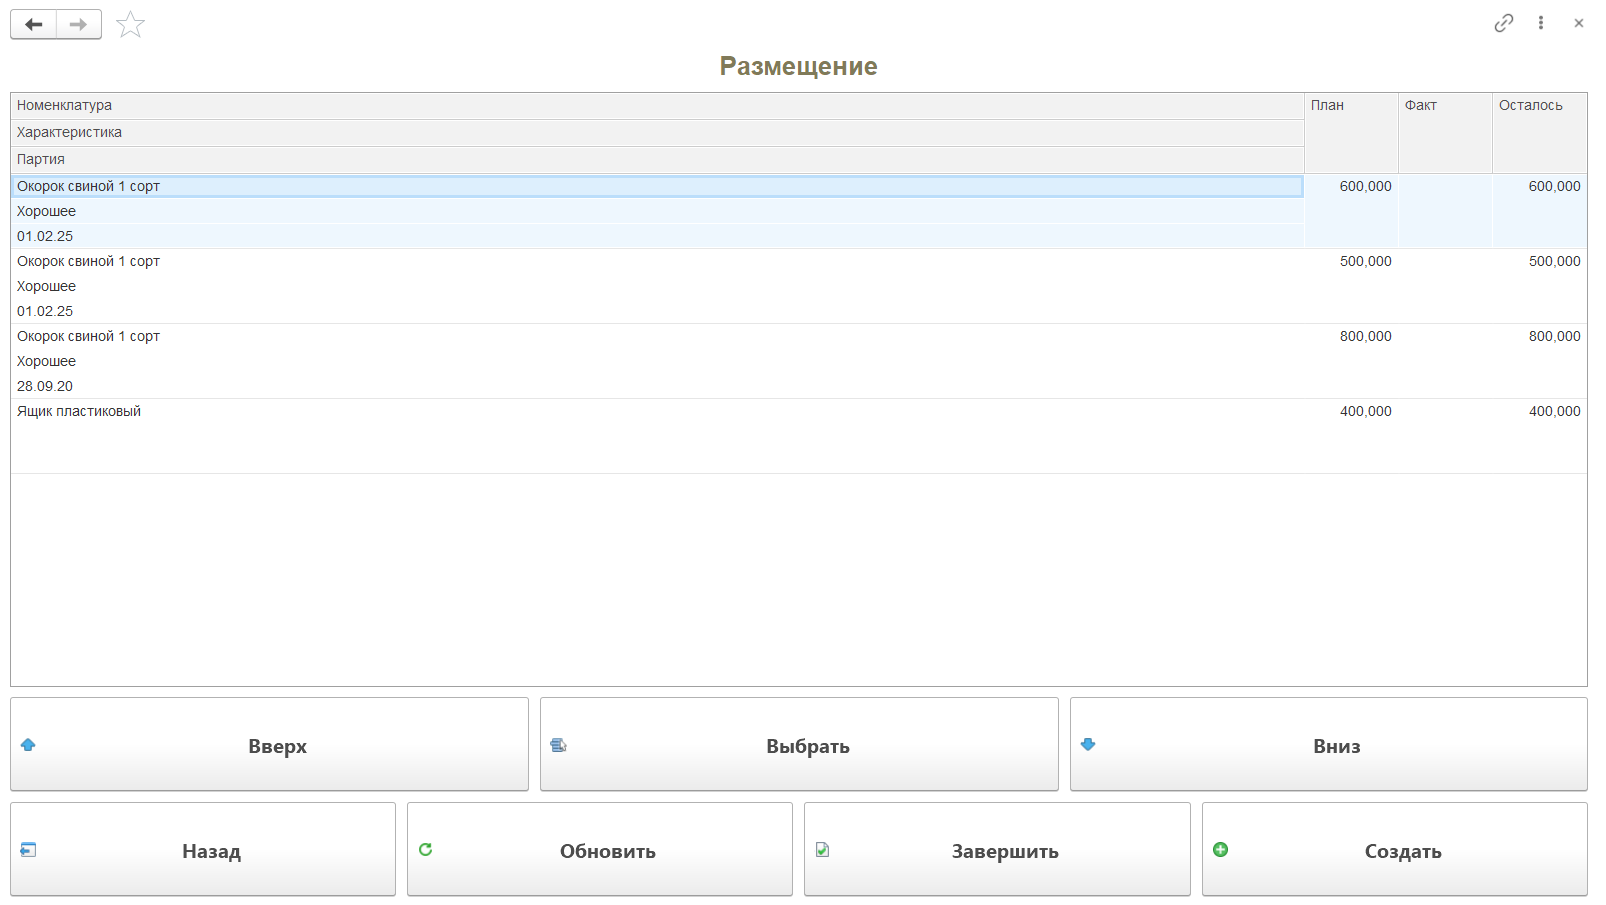Screen dimensions: 1606x905
Task: Click the Номенклатура column header
Action: [64, 106]
